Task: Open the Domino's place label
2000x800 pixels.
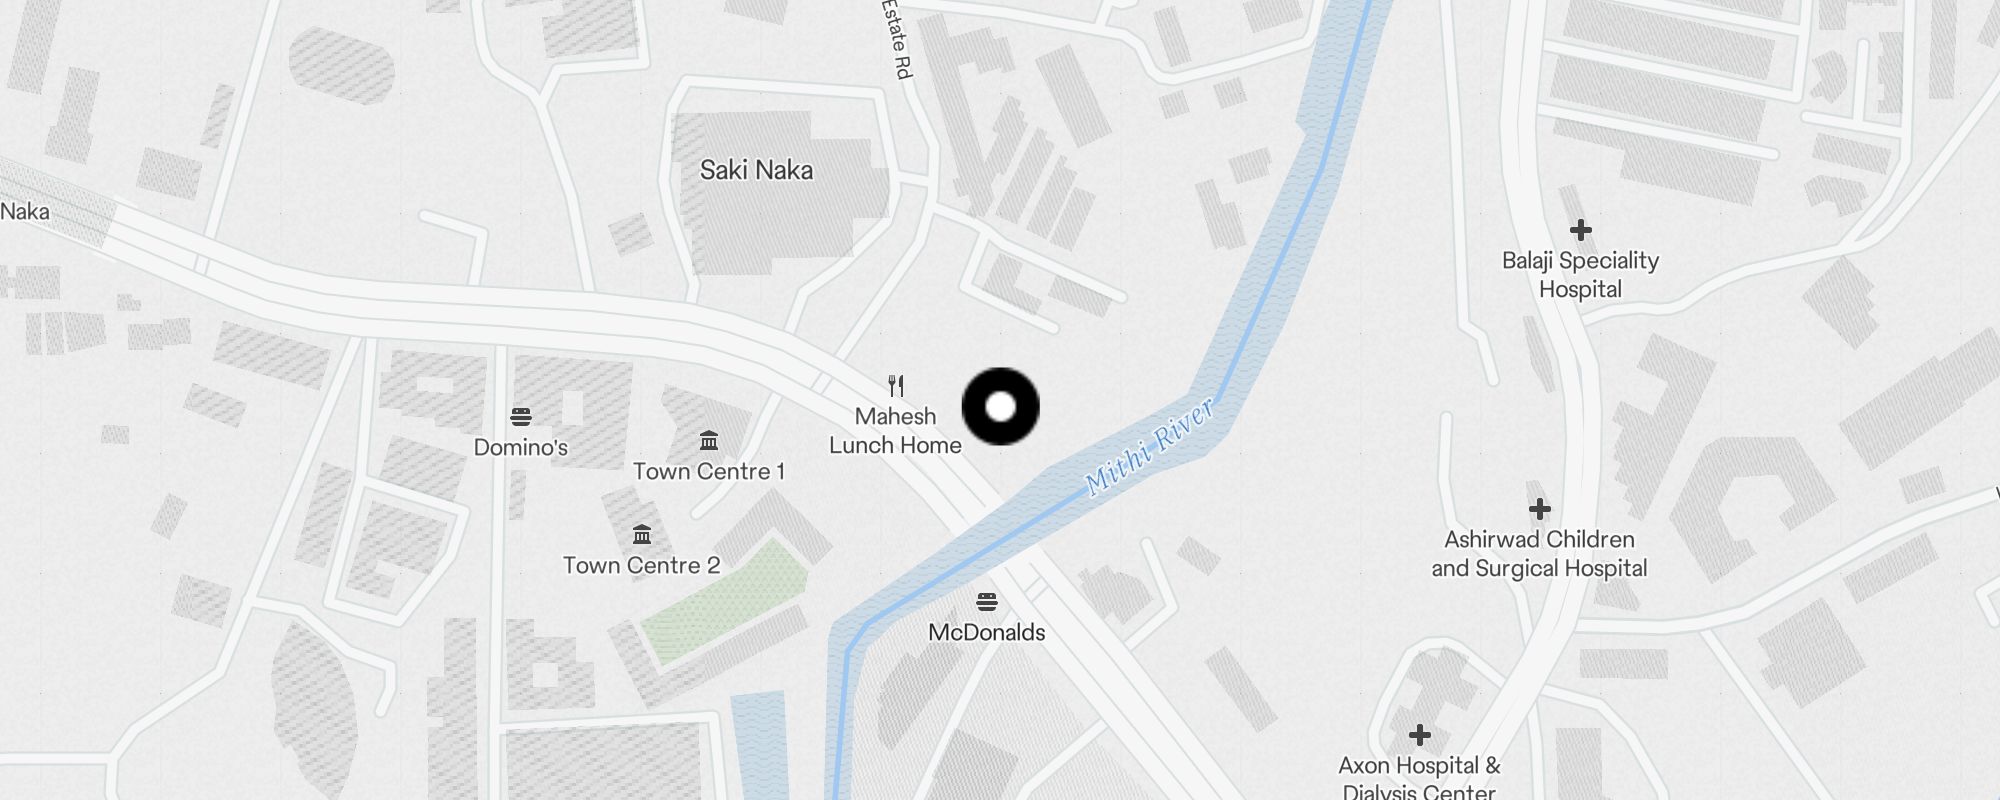Action: 520,447
